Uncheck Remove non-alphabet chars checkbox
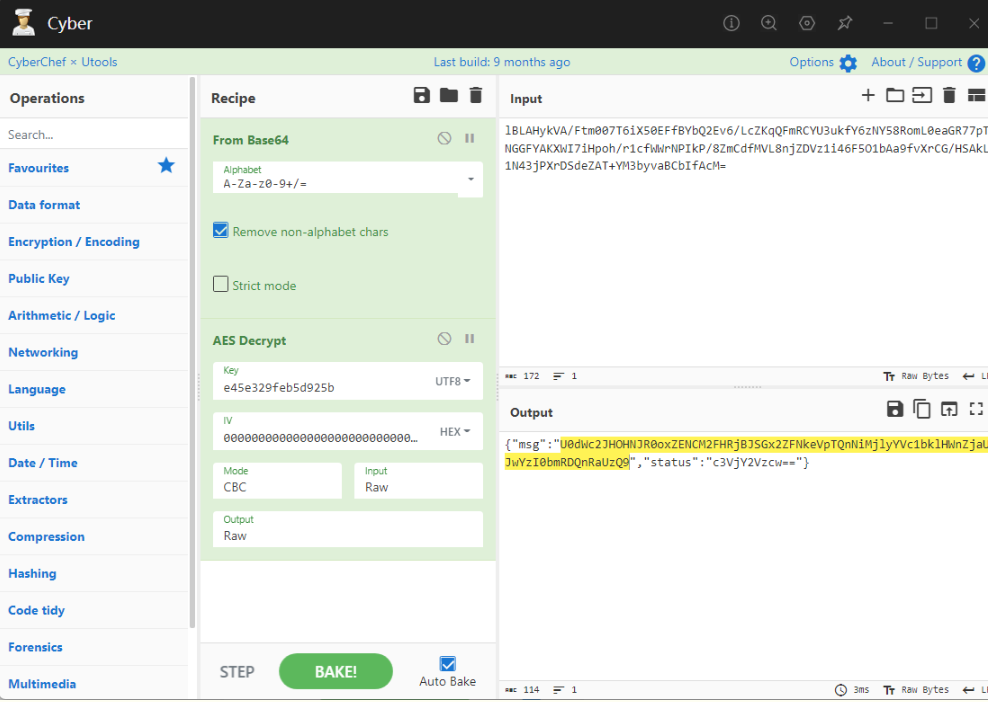Screen dimensions: 988x702 (x=221, y=231)
